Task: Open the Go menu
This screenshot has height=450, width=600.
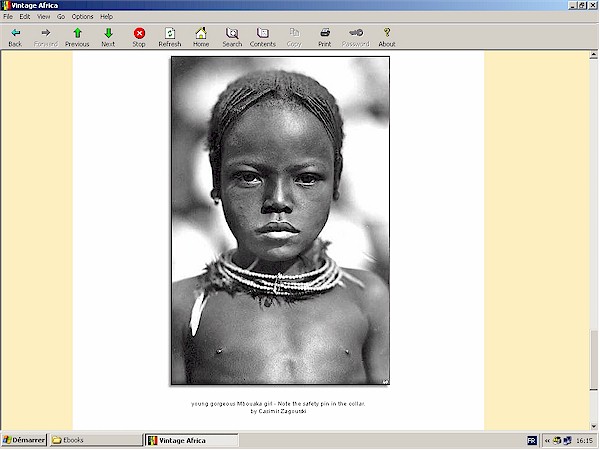Action: pos(61,16)
